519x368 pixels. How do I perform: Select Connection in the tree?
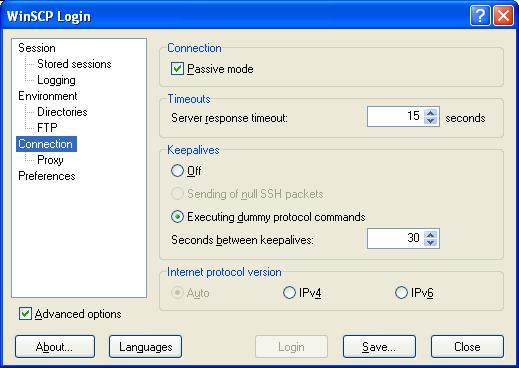coord(46,144)
